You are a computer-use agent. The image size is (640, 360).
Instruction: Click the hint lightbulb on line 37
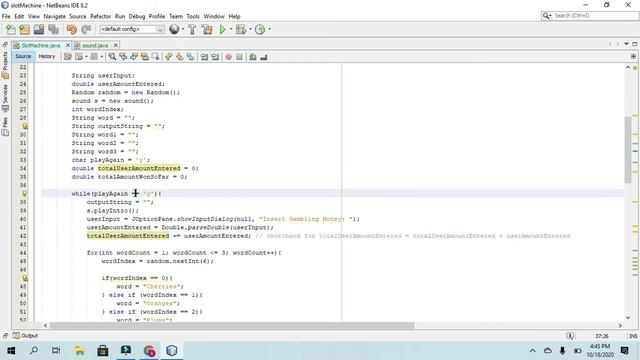coord(24,193)
